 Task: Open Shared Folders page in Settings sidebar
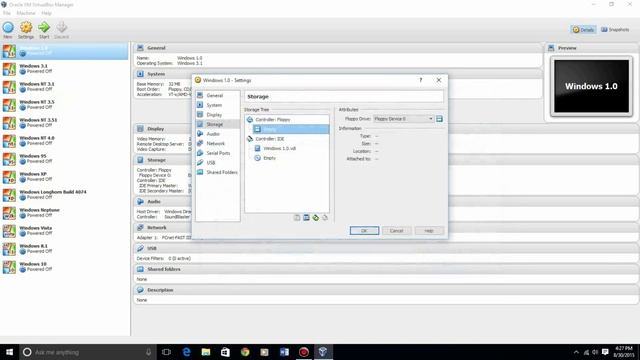click(222, 172)
